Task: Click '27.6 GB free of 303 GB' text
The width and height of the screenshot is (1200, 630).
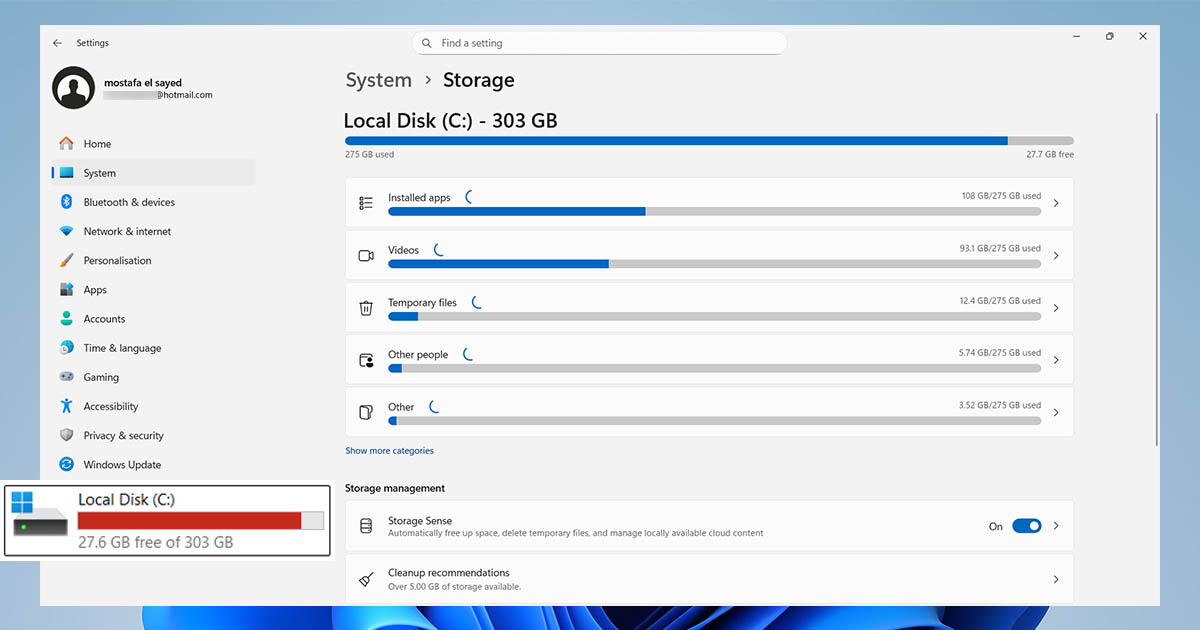Action: tap(155, 542)
